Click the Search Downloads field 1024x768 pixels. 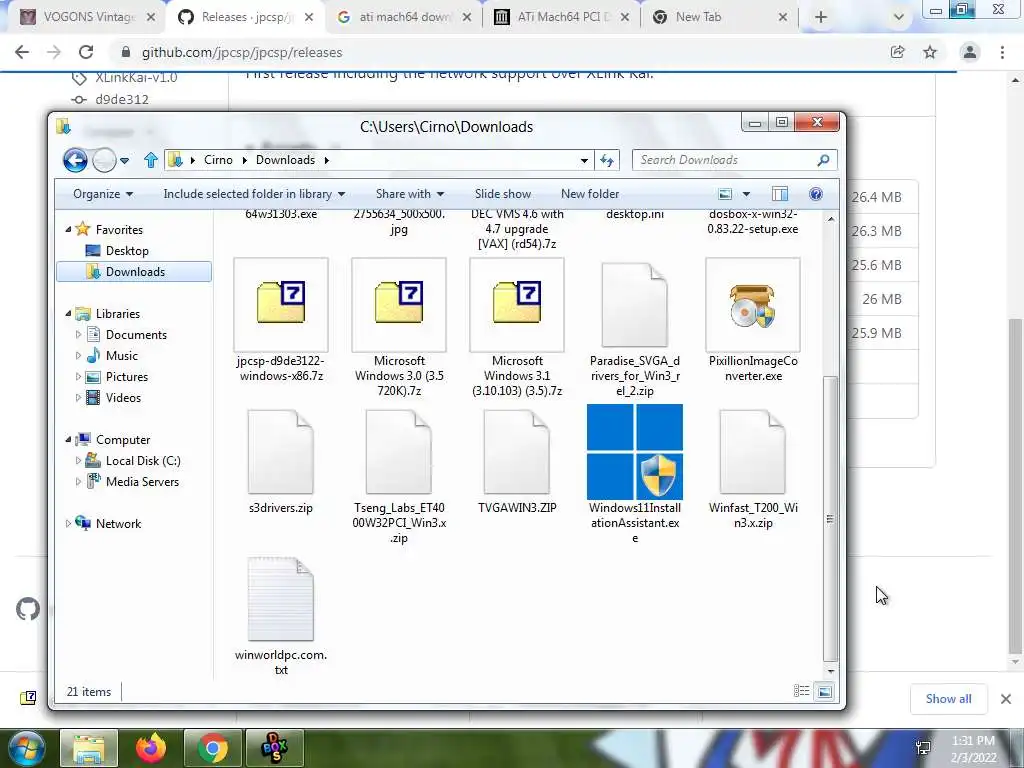tap(735, 160)
